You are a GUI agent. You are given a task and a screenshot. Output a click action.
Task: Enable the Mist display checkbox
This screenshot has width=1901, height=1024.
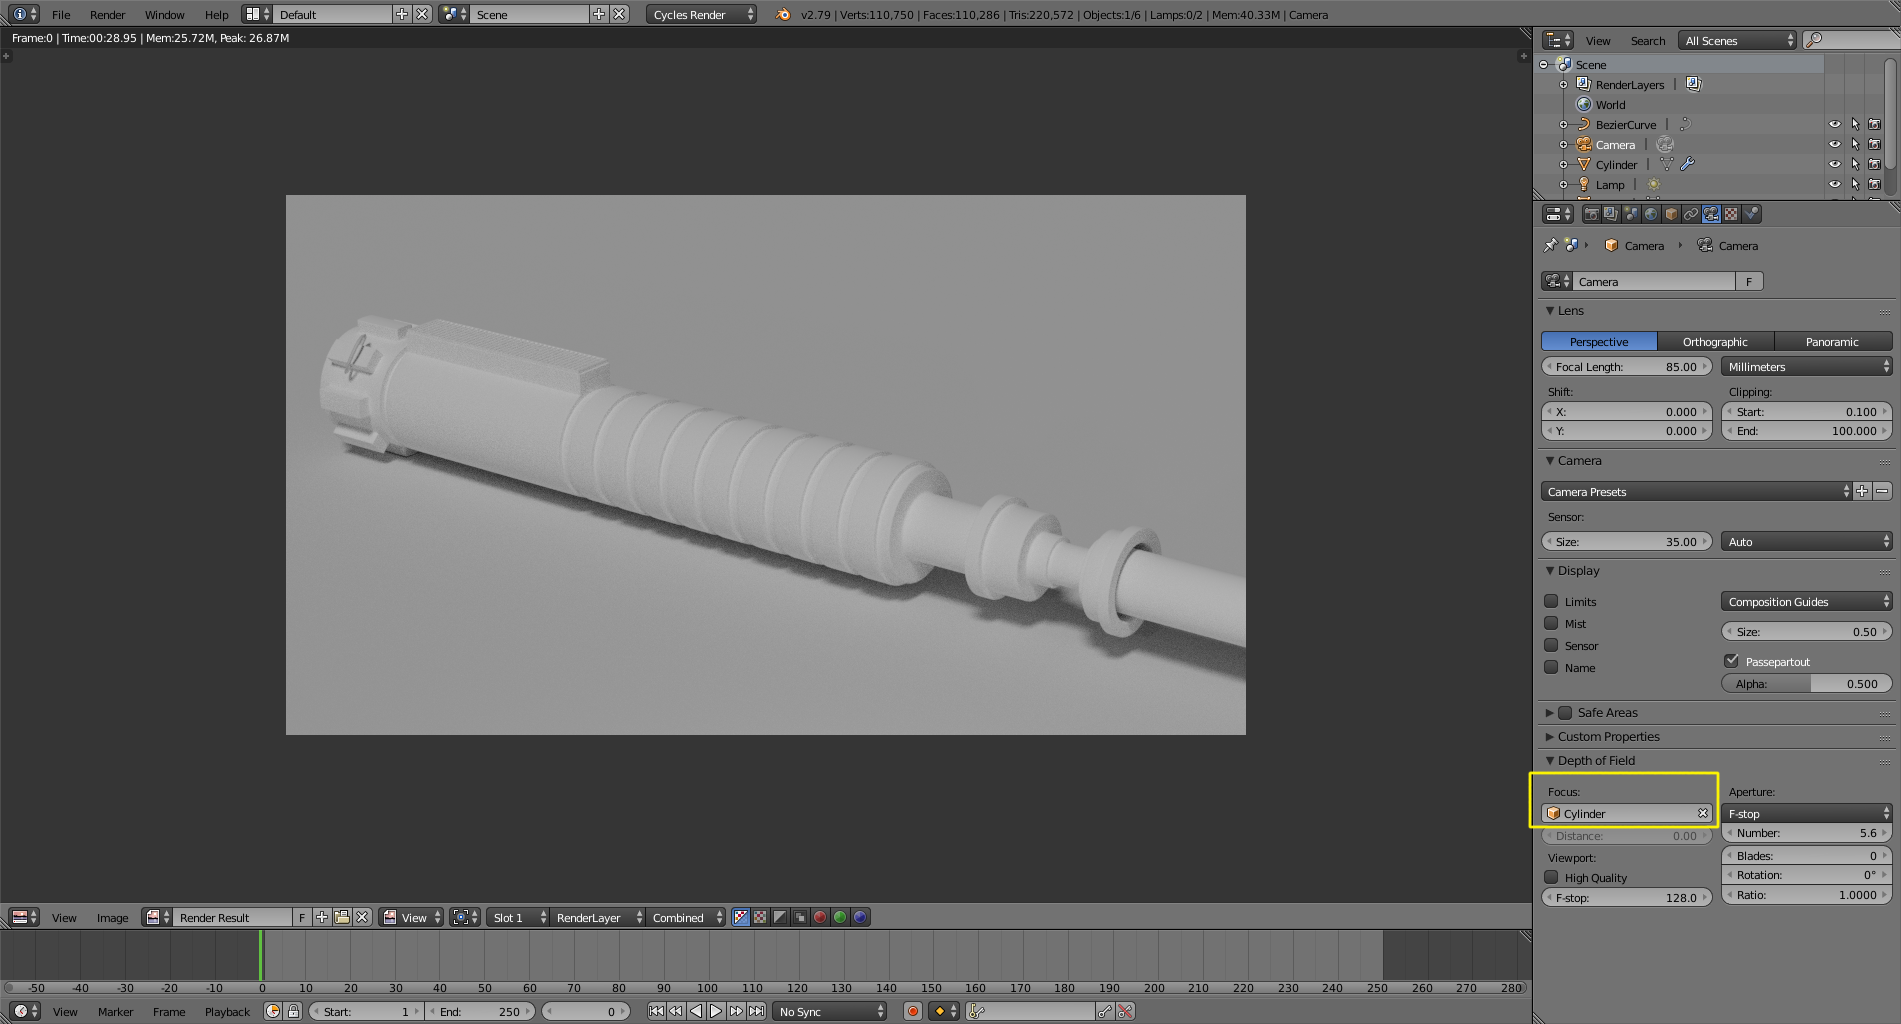[x=1551, y=623]
